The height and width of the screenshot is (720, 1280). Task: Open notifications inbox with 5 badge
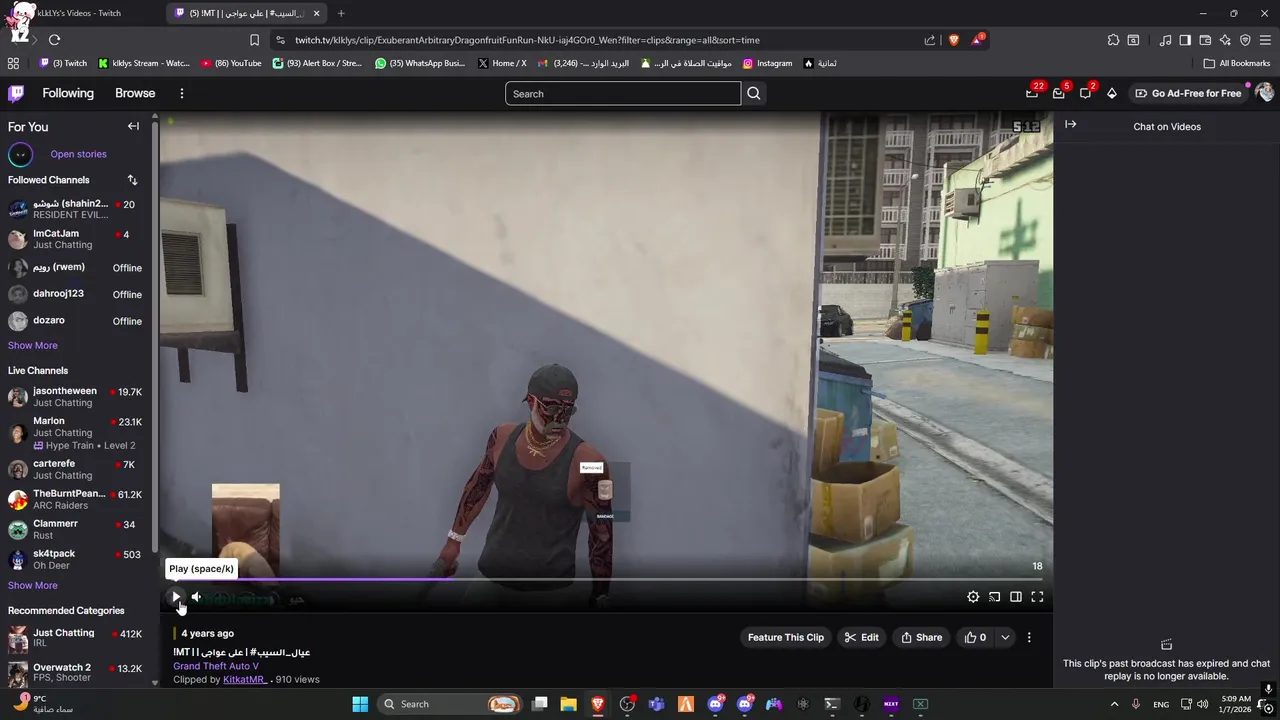pyautogui.click(x=1059, y=93)
